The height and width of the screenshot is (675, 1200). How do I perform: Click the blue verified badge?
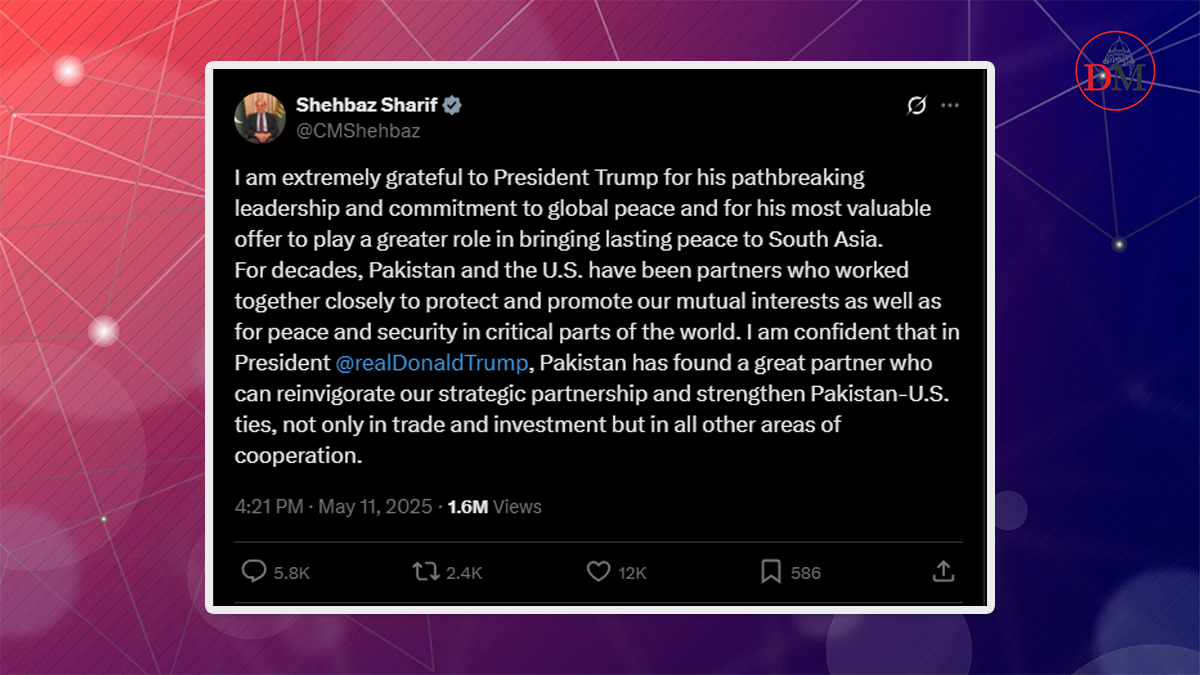(453, 105)
